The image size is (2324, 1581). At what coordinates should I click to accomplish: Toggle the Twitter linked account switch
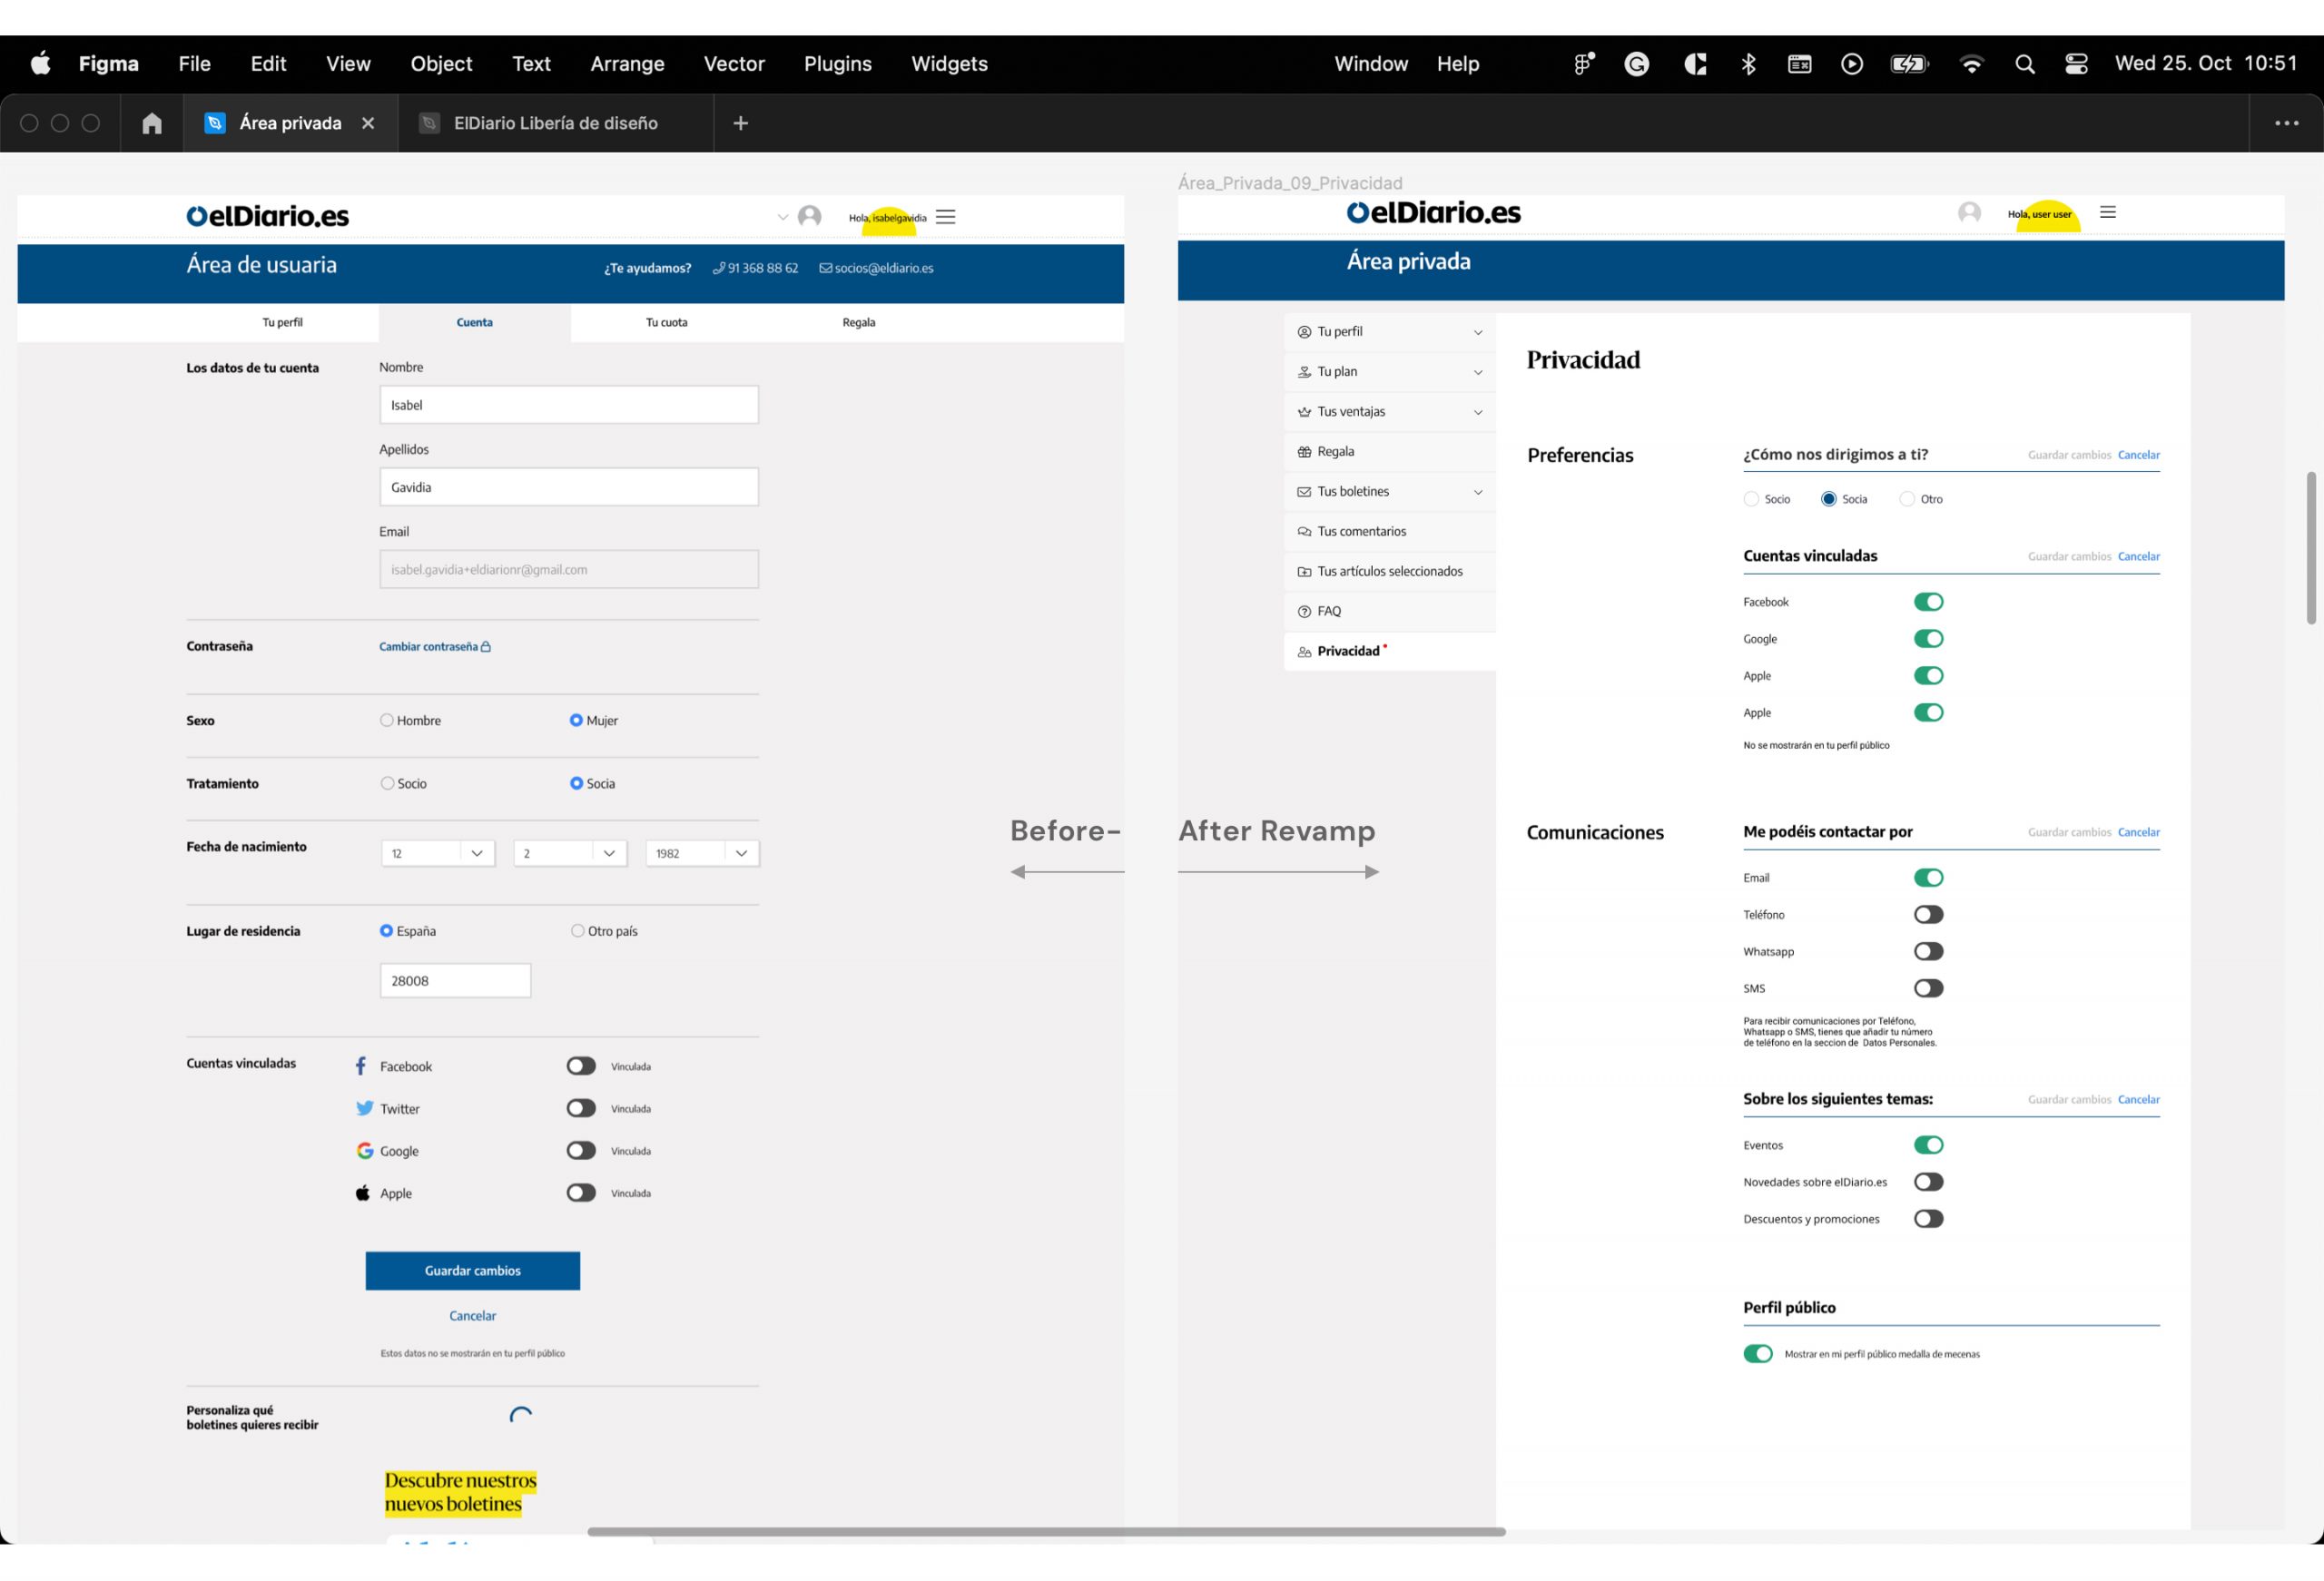tap(581, 1108)
